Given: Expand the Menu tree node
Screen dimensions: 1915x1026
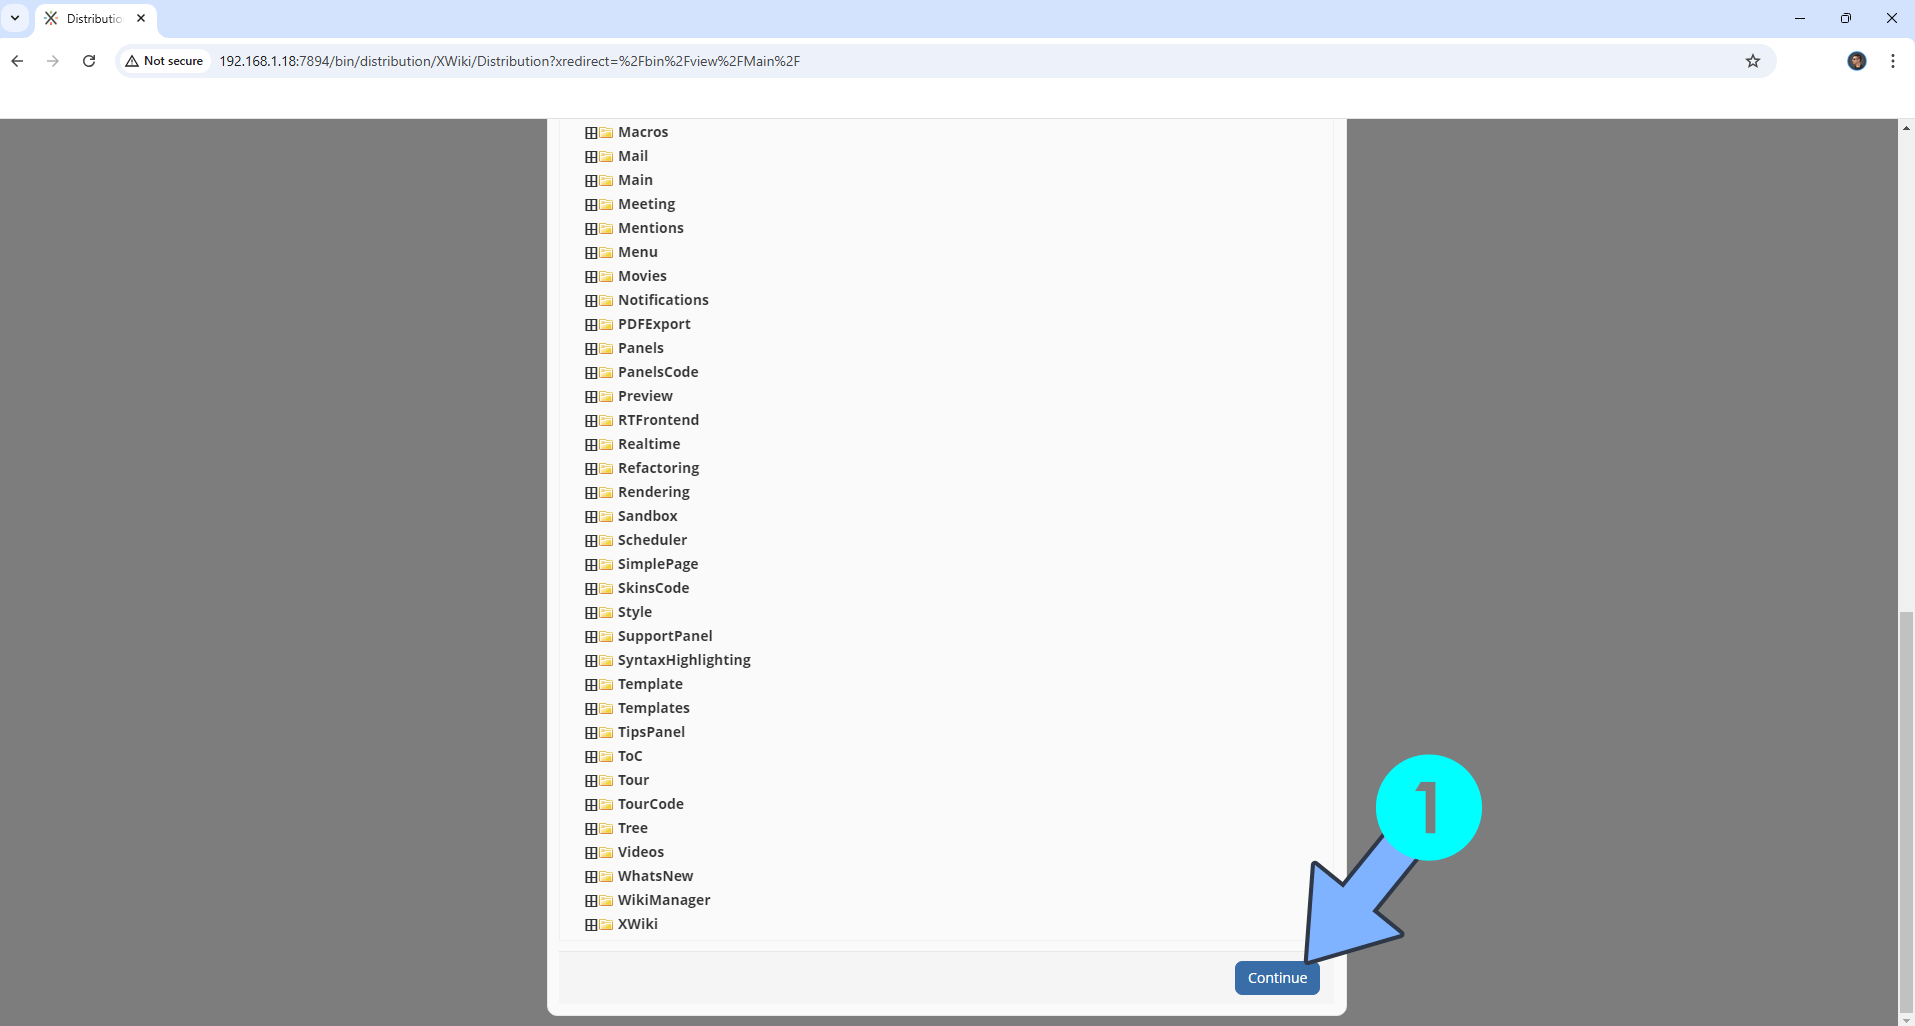Looking at the screenshot, I should click(x=591, y=253).
